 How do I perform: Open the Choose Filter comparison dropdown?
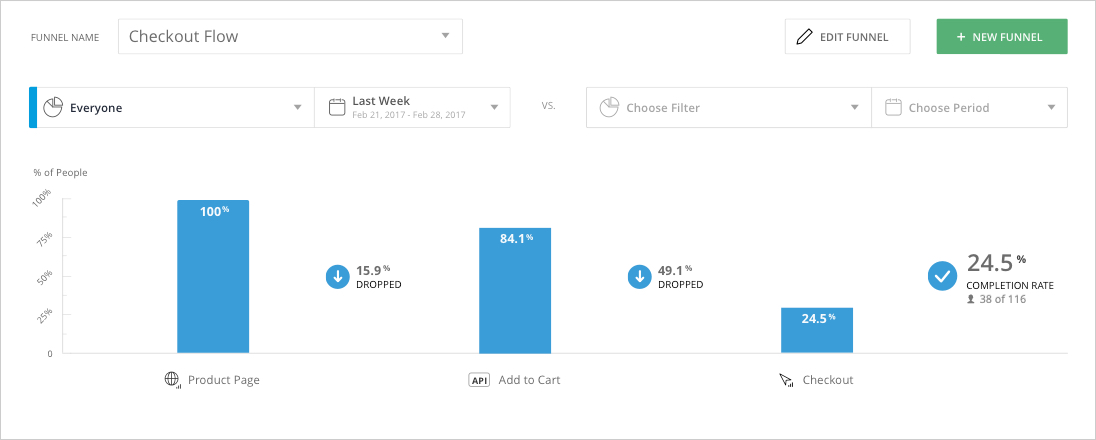click(729, 107)
